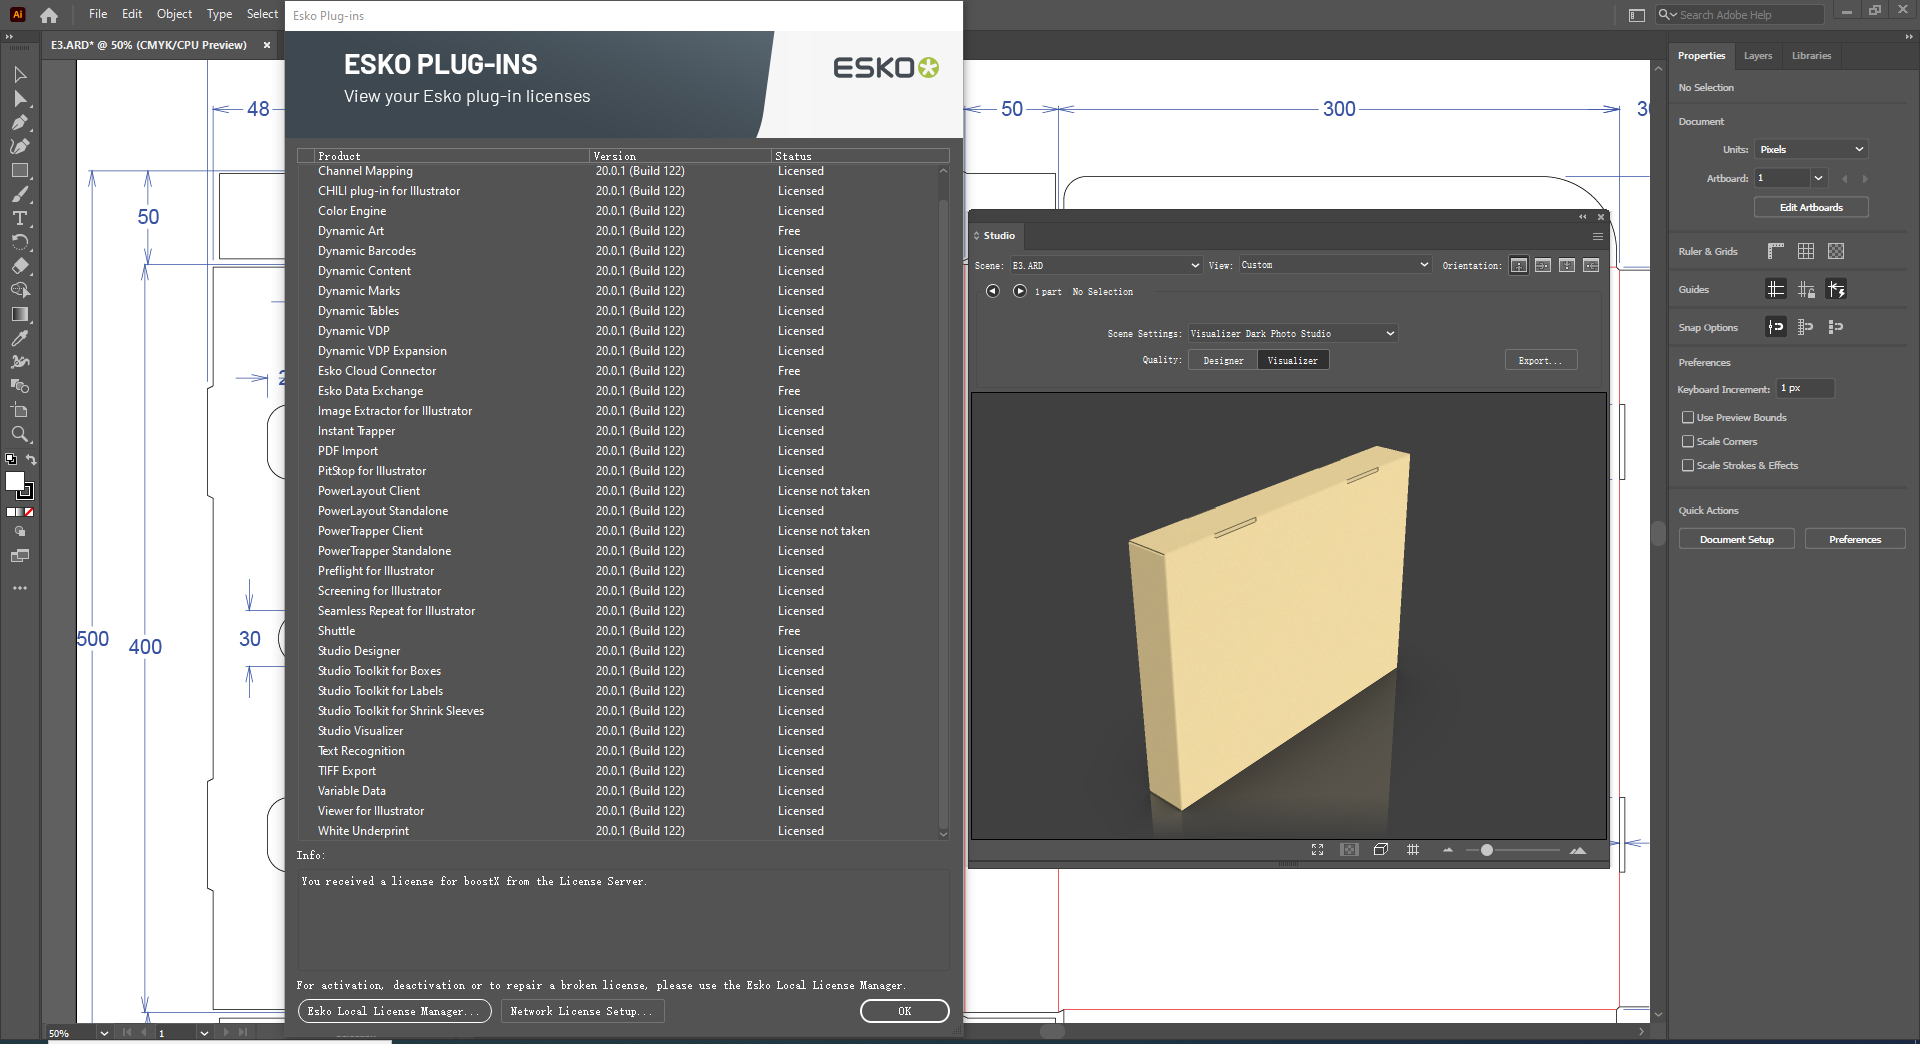Show rulers in Ruler & Grids
1920x1044 pixels.
click(x=1776, y=251)
